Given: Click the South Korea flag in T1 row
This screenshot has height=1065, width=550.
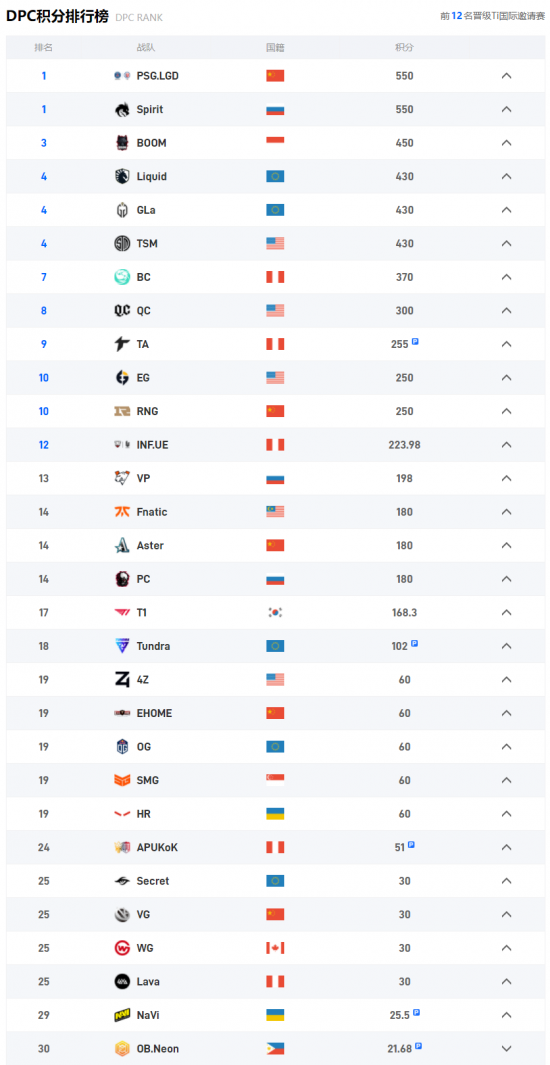Looking at the screenshot, I should [275, 613].
